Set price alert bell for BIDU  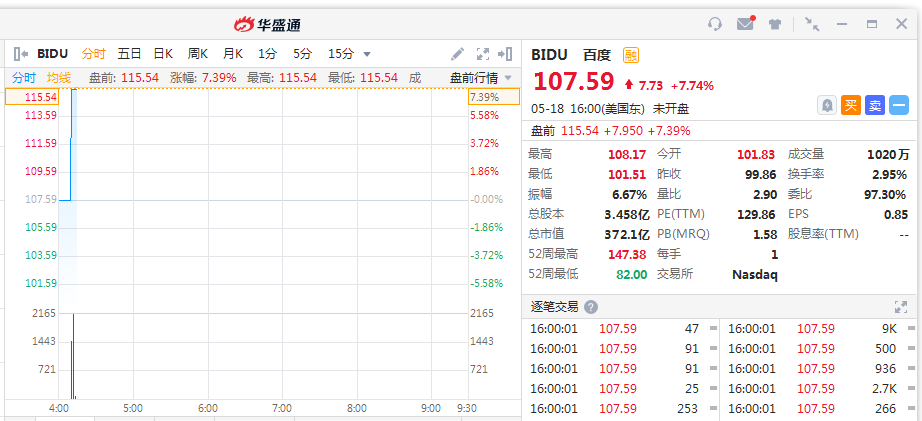[x=827, y=105]
